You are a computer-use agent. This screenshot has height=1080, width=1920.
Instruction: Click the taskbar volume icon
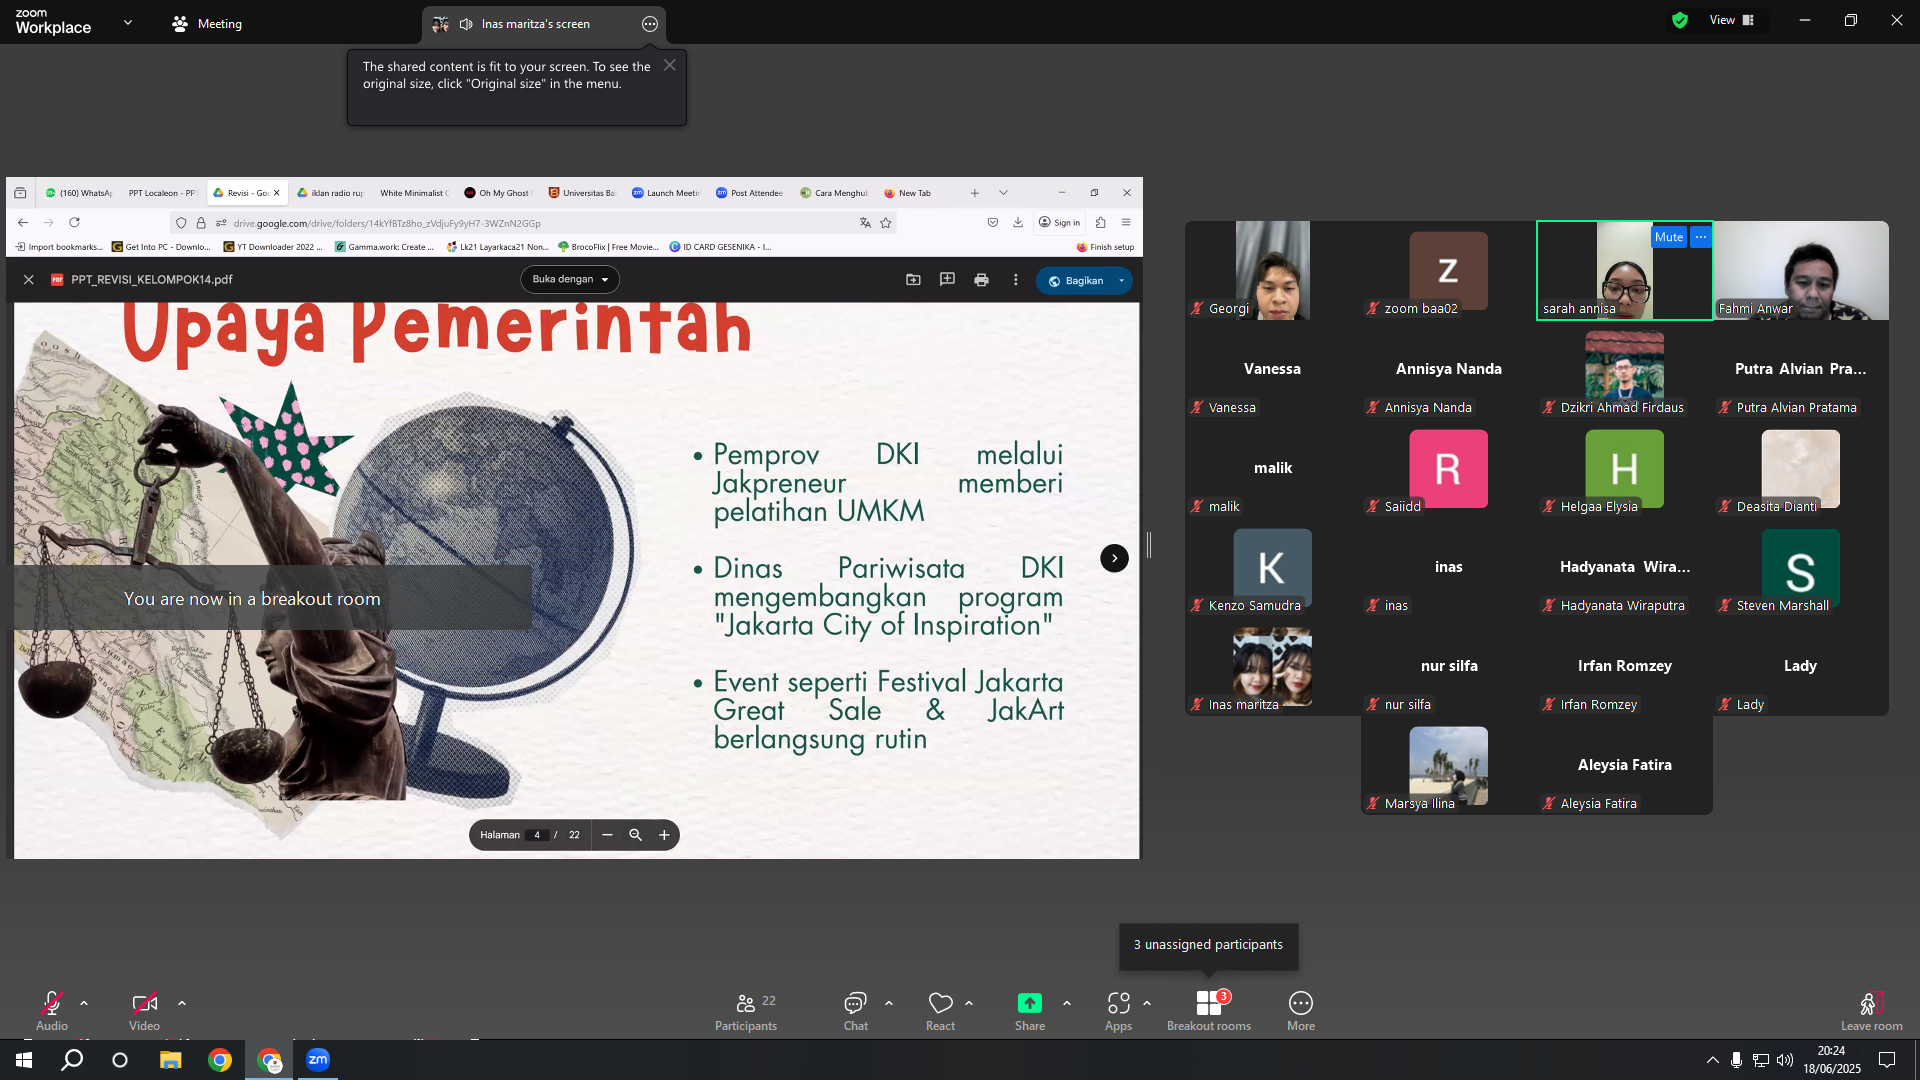(1785, 1060)
